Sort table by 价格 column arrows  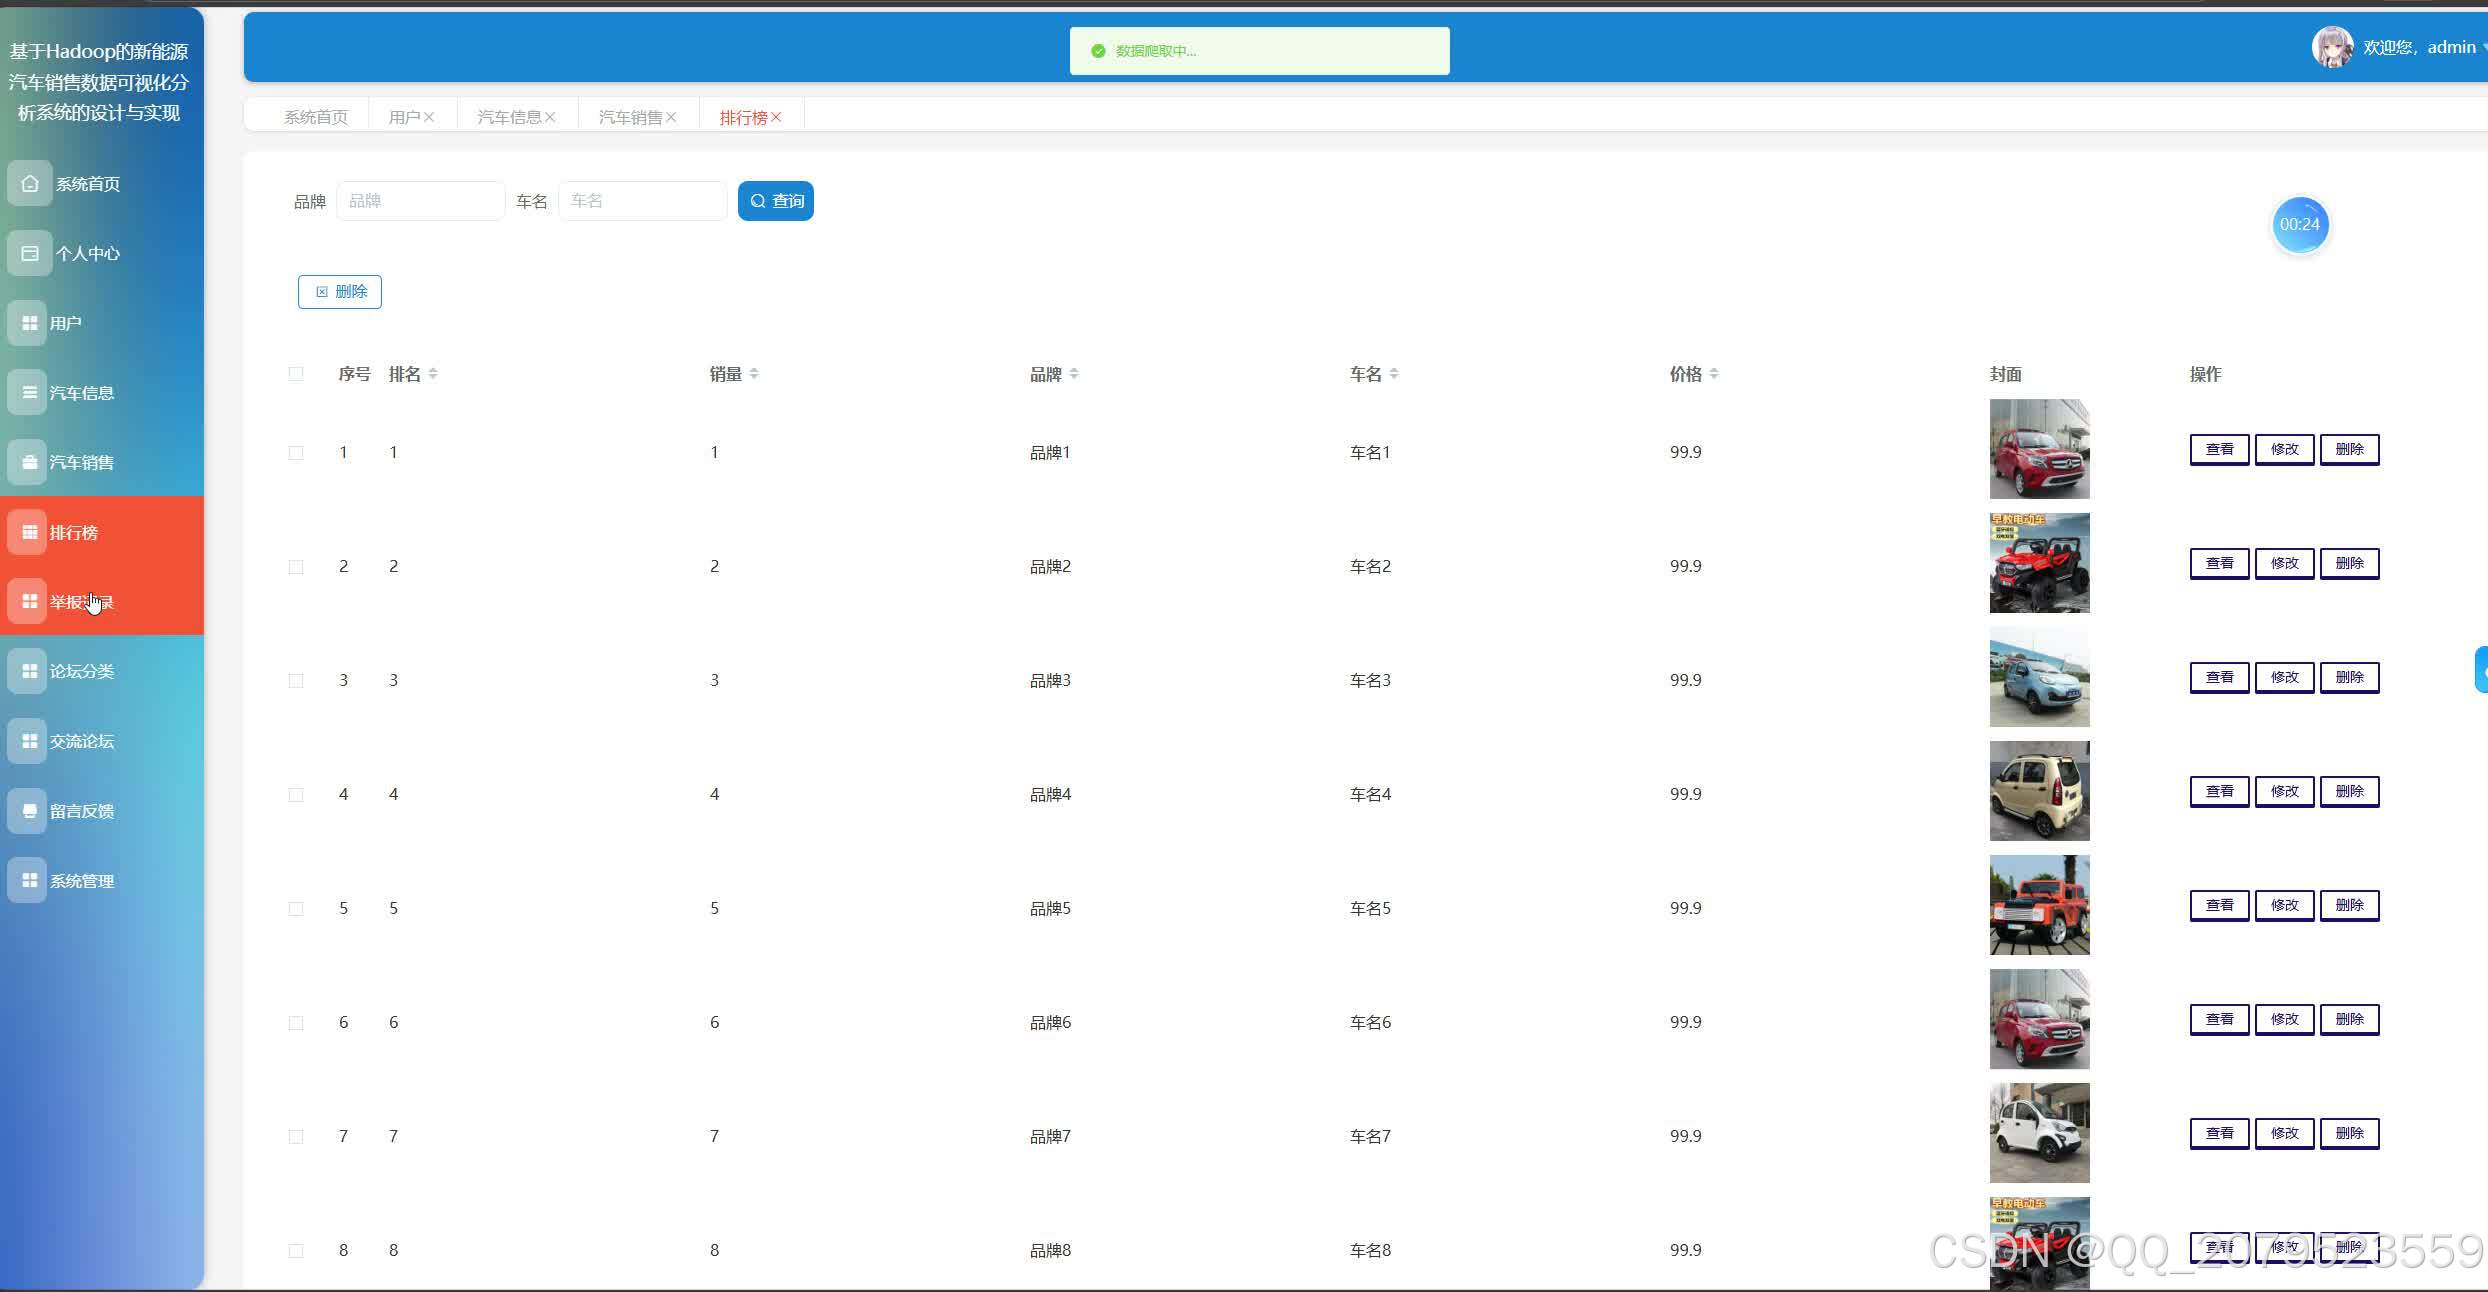[1714, 374]
